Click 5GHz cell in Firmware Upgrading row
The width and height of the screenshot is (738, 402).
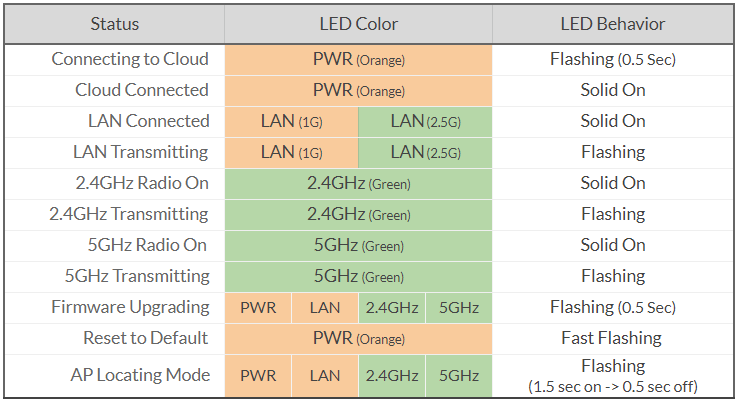[x=459, y=307]
